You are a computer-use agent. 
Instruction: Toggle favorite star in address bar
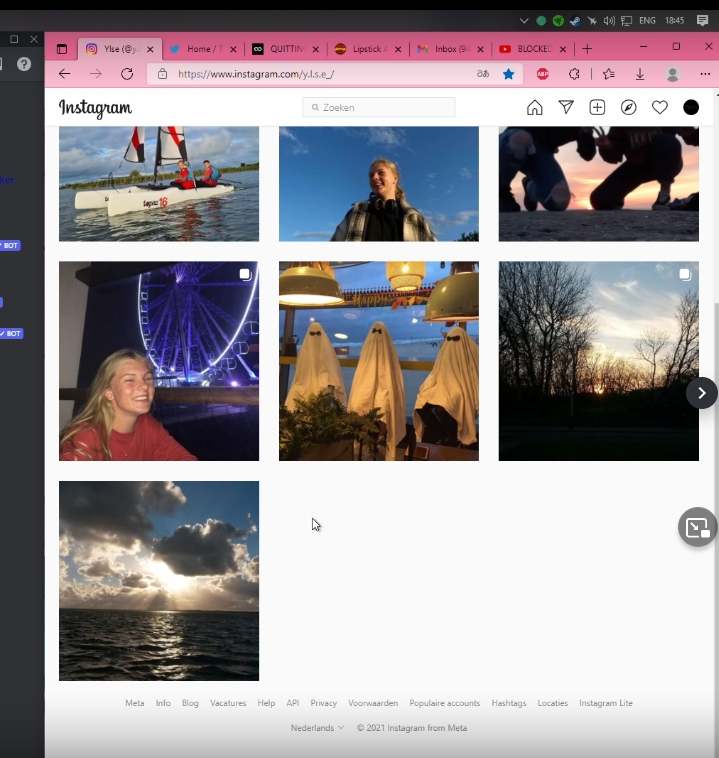coord(508,74)
